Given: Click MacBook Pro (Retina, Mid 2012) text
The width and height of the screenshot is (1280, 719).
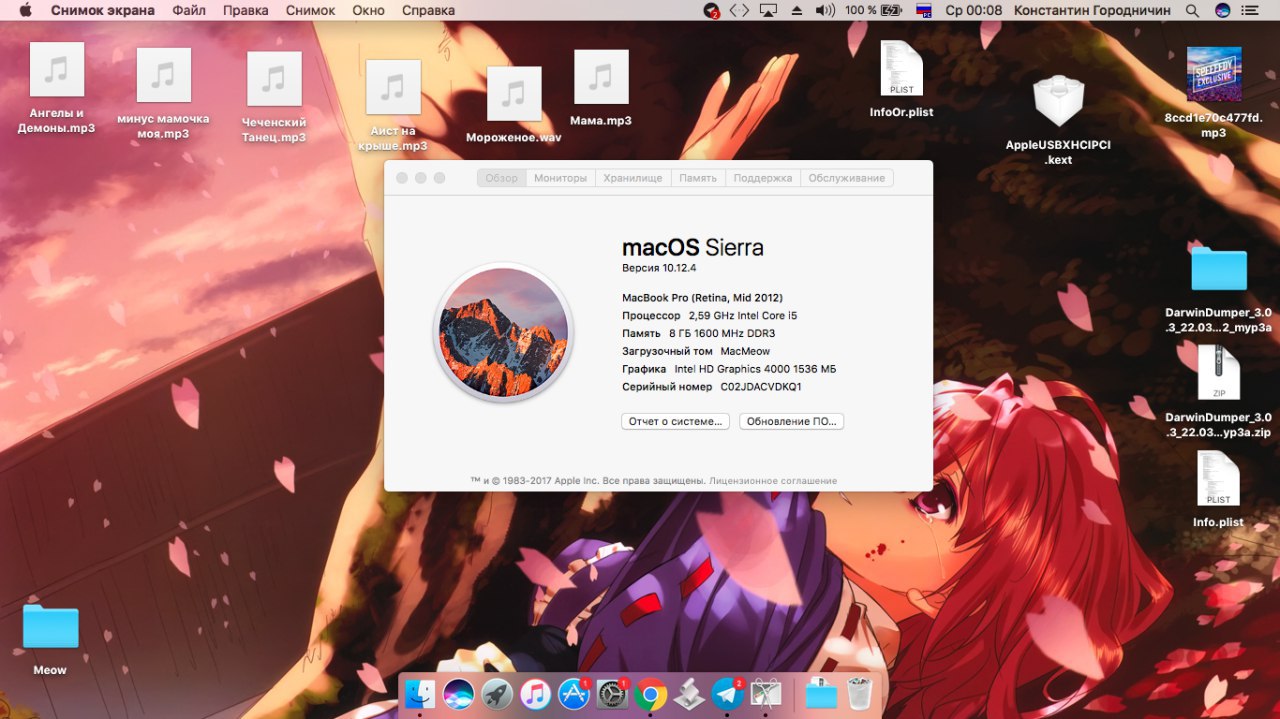Looking at the screenshot, I should click(x=702, y=298).
